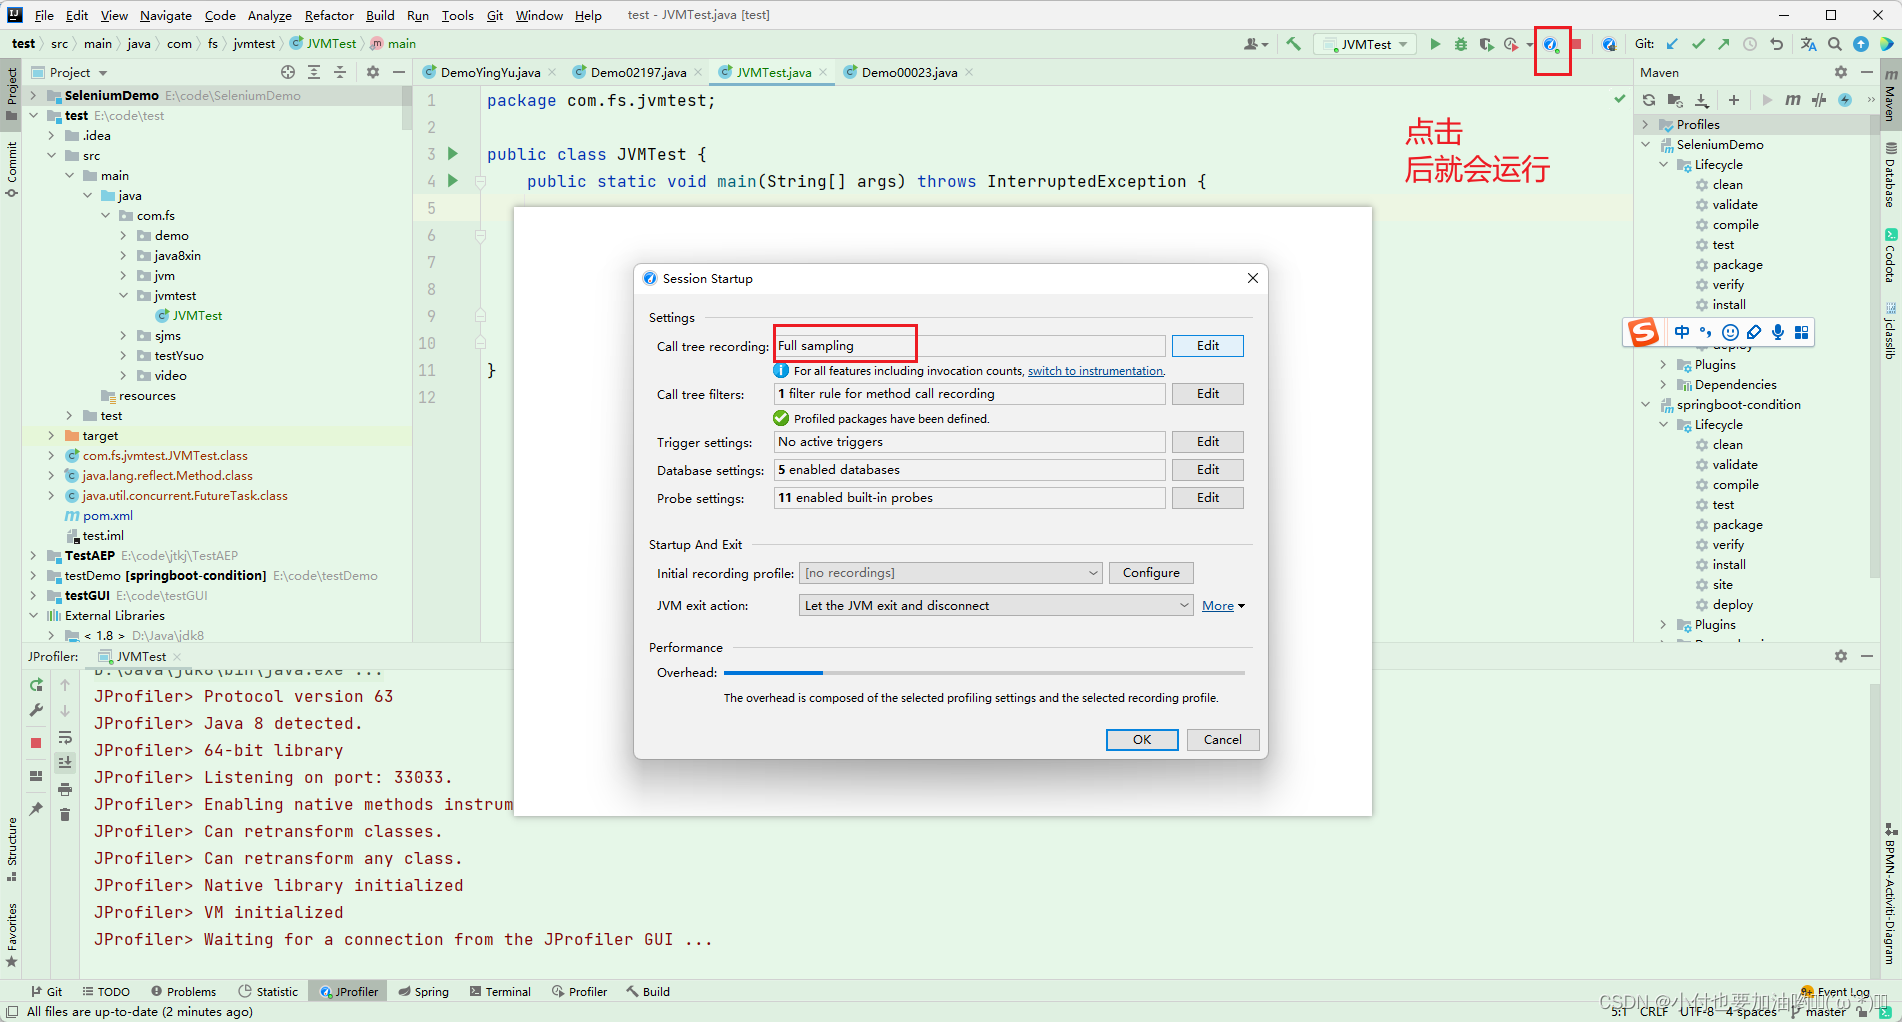Stop the running process in main toolbar
This screenshot has width=1902, height=1022.
click(x=1576, y=44)
